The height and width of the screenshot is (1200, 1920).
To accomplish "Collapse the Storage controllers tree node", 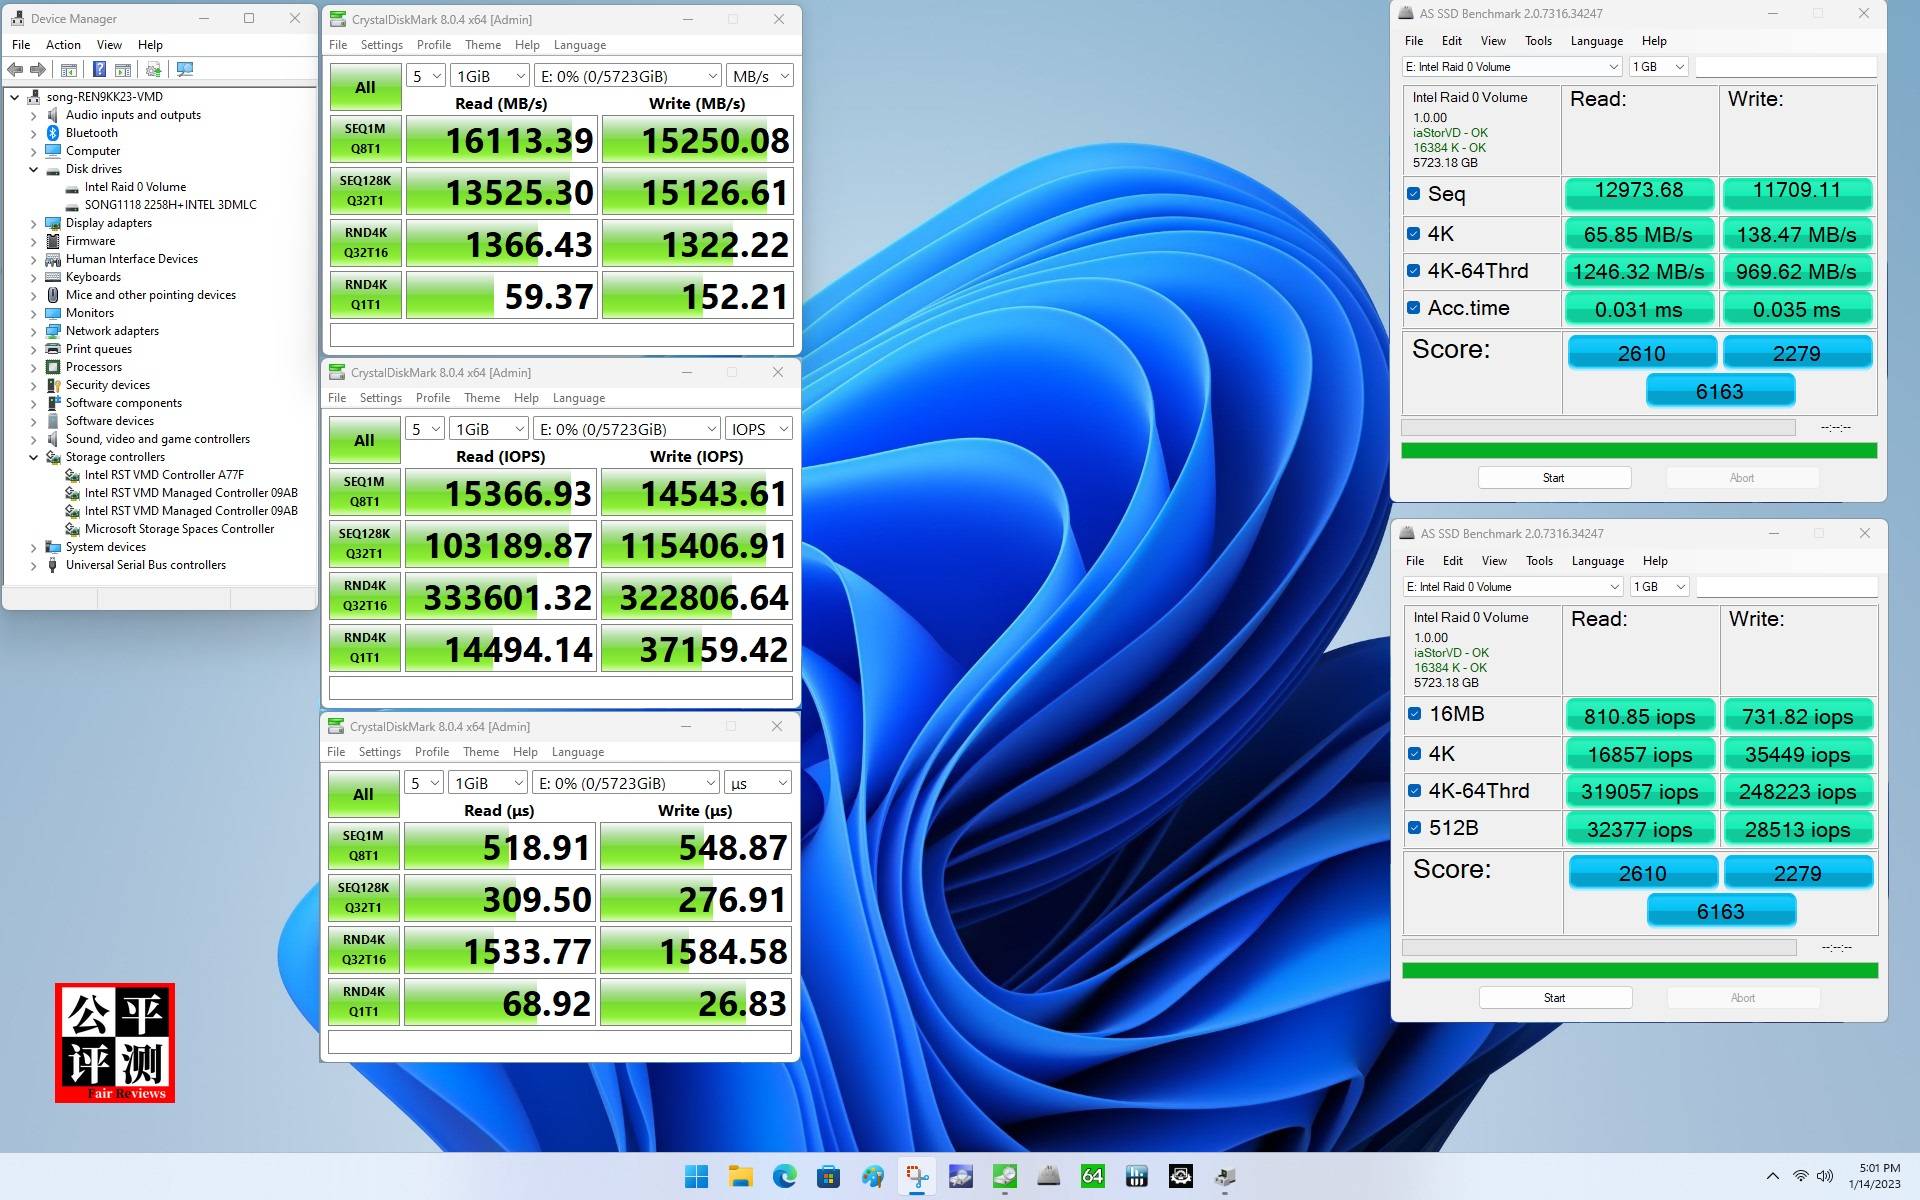I will coord(33,457).
